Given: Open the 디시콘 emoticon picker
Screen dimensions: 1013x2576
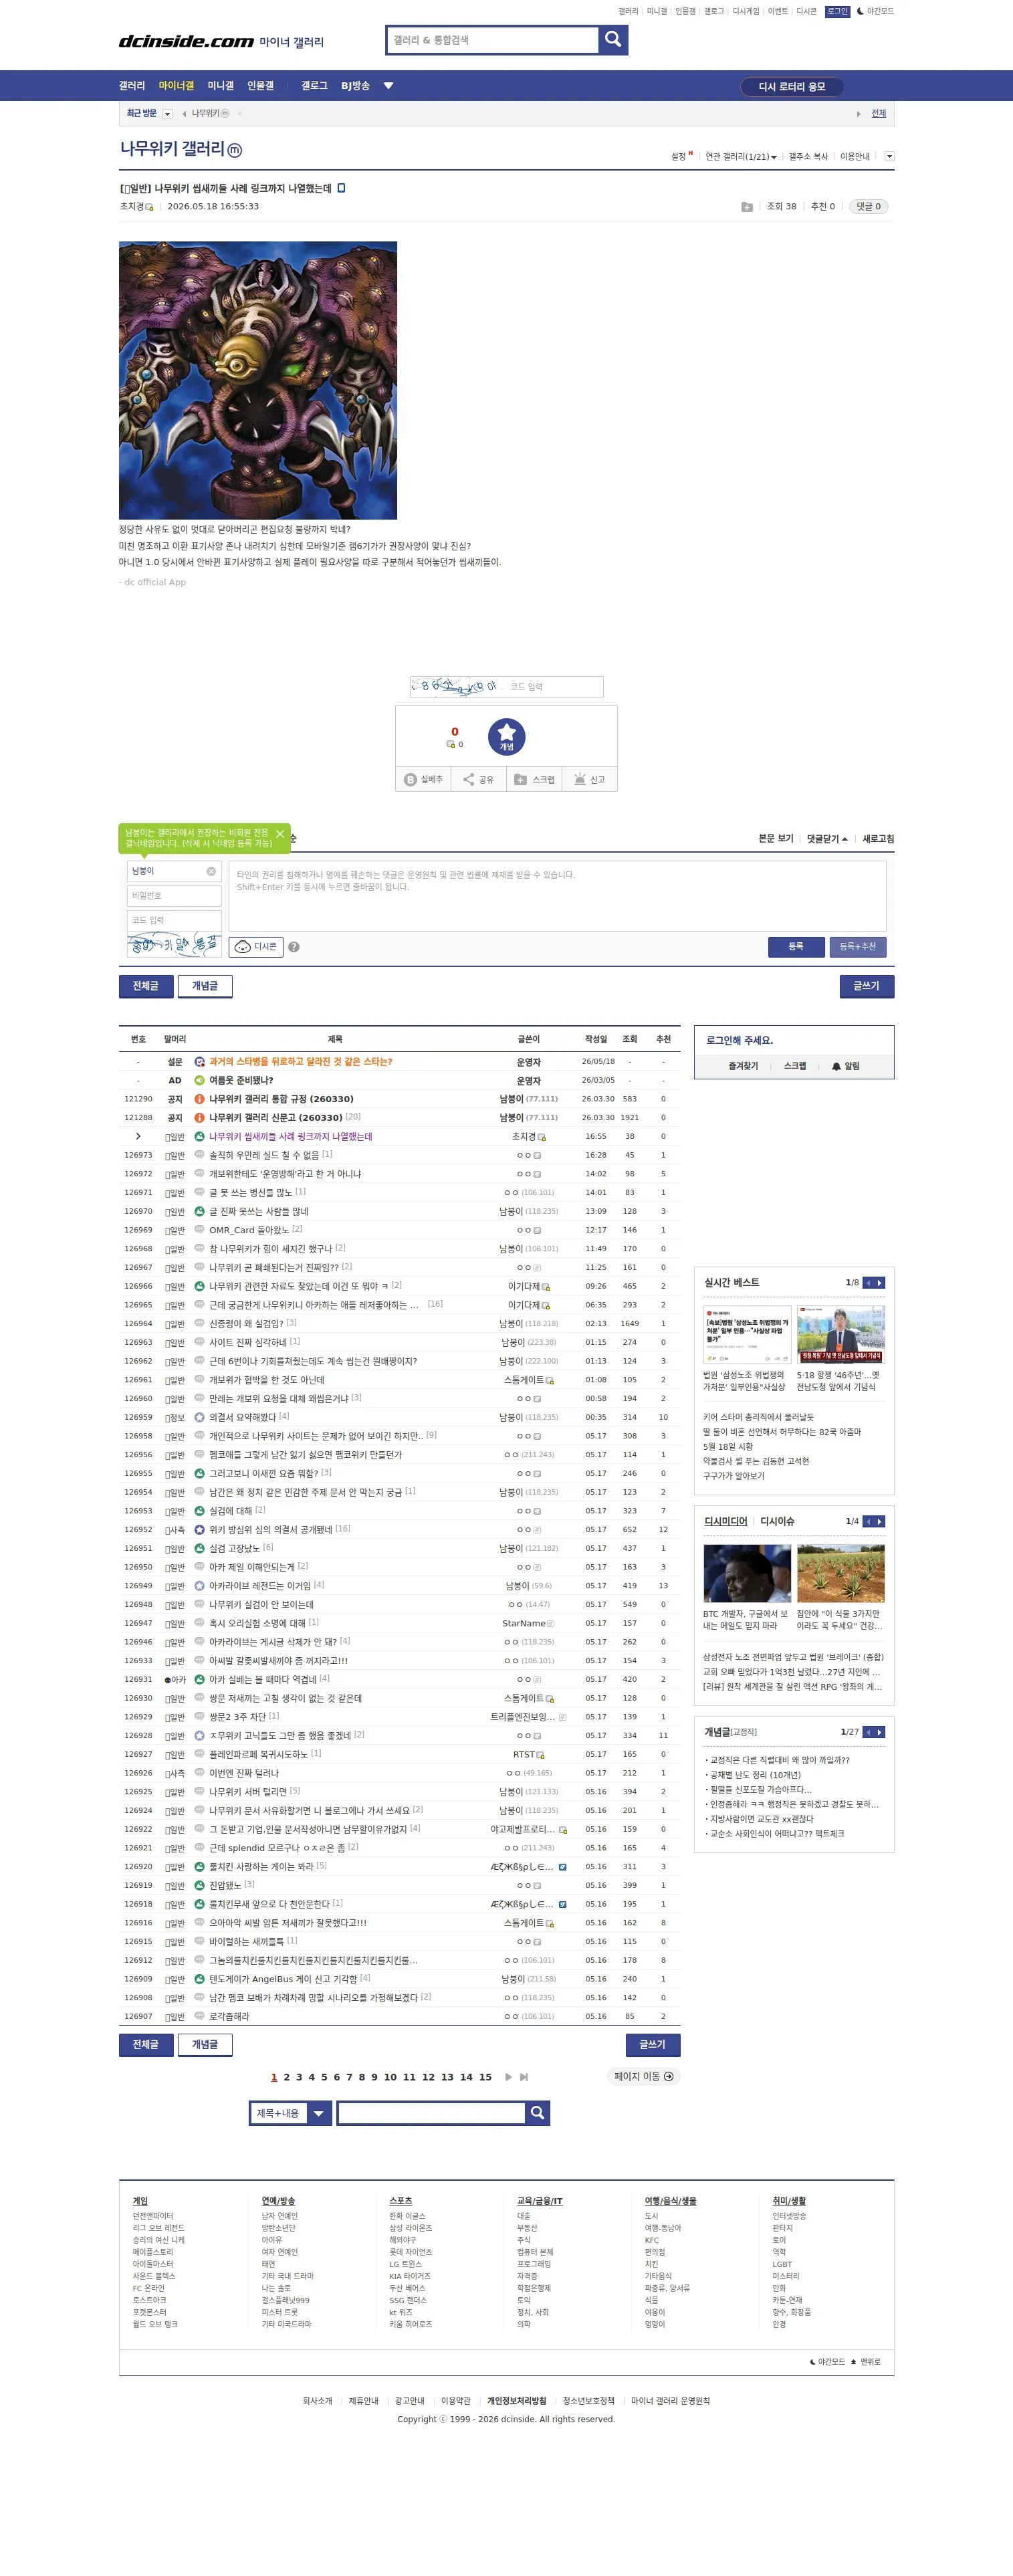Looking at the screenshot, I should pos(256,946).
